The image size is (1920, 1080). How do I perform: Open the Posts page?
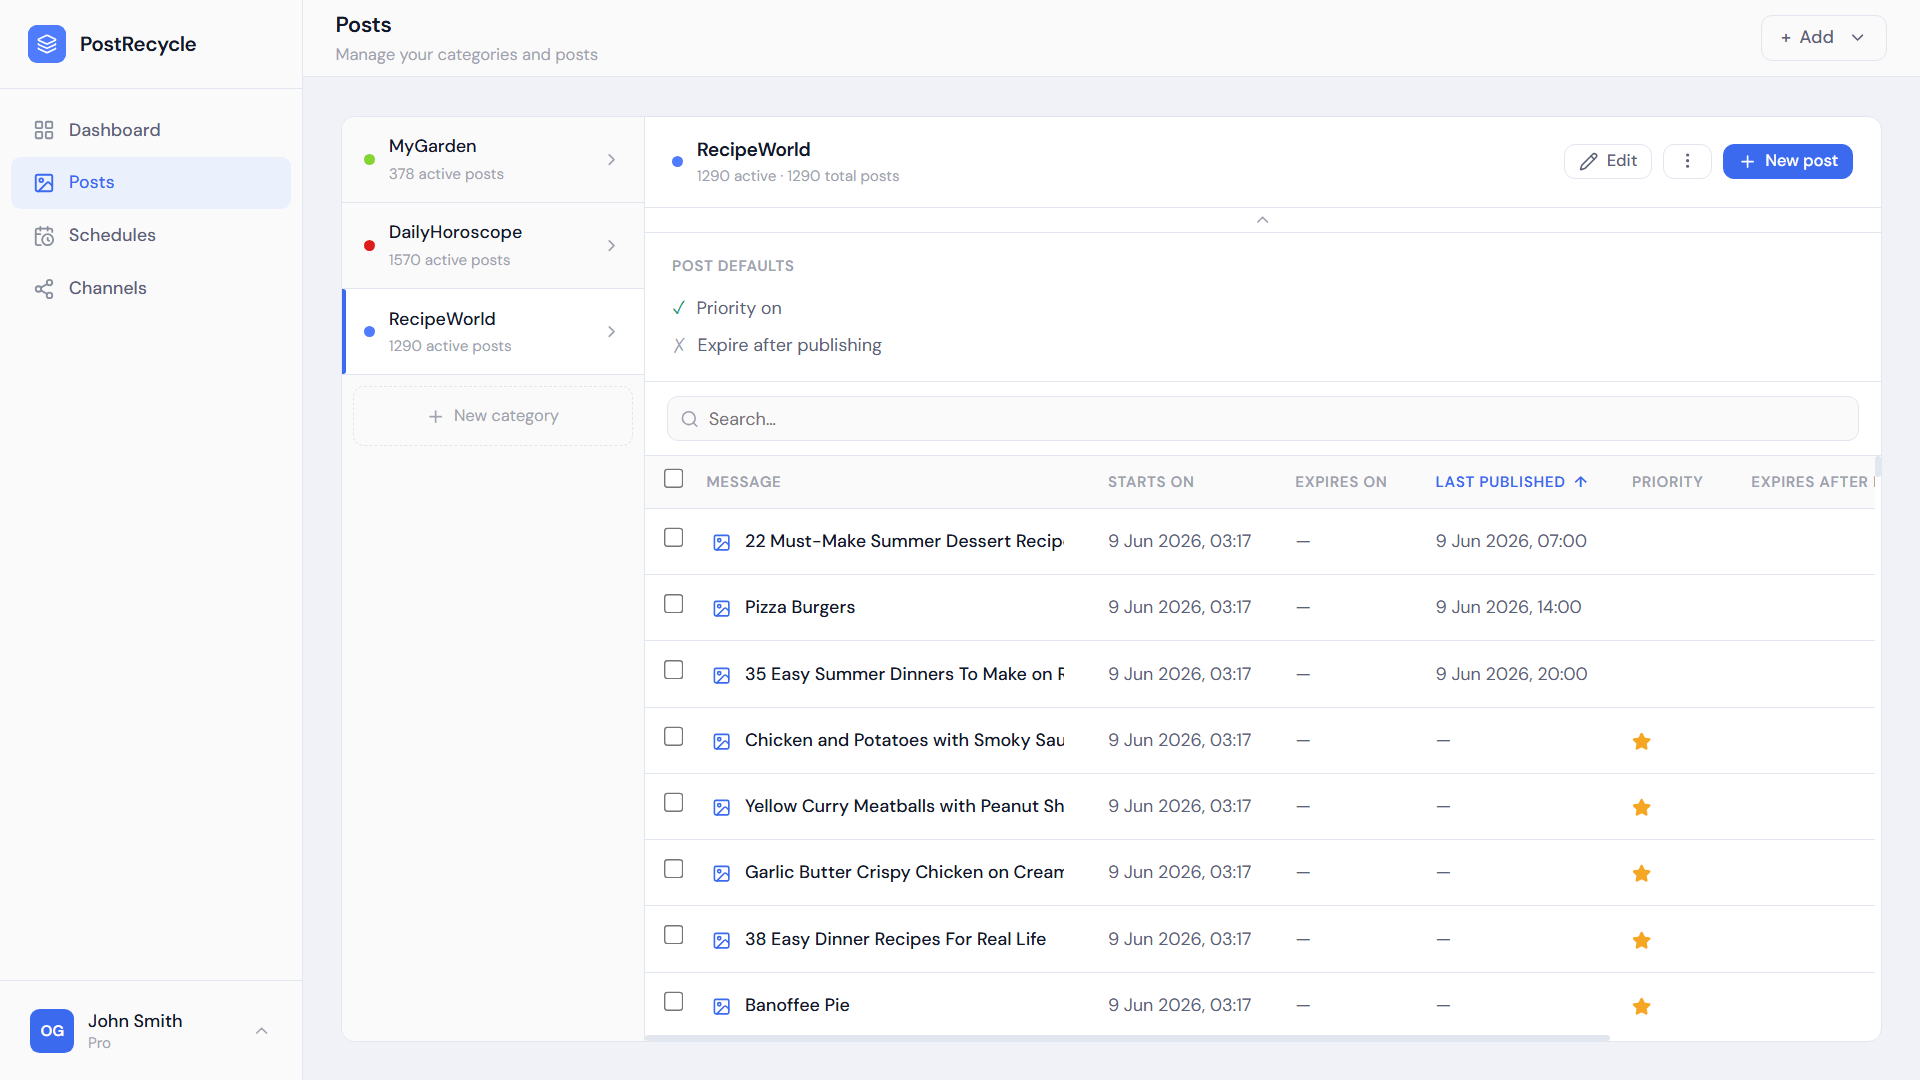151,183
